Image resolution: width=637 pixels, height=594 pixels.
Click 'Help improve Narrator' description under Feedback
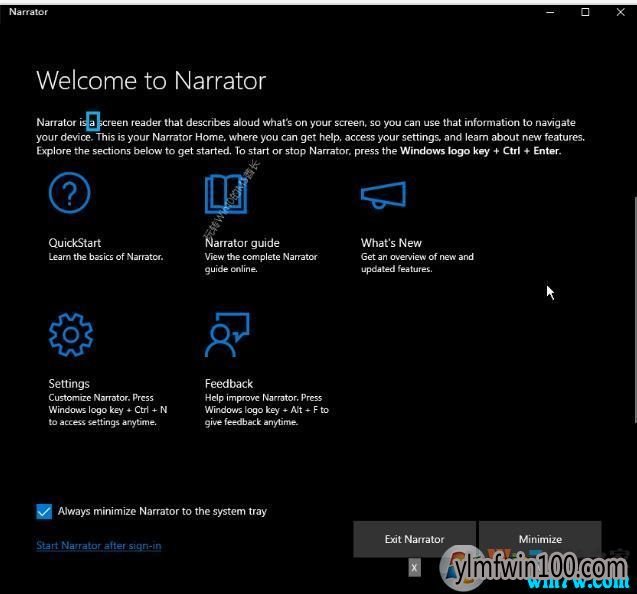266,410
